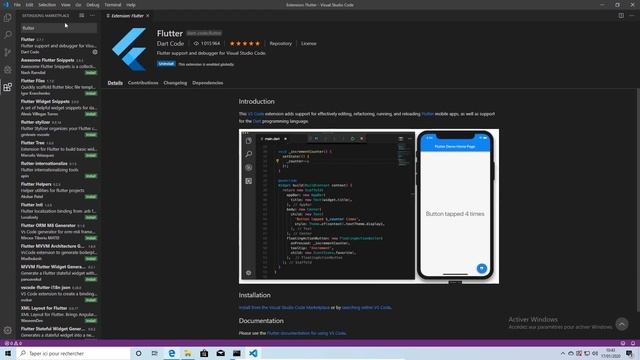Screen dimensions: 640x360
Task: Open the Help menu
Action: [x=131, y=5]
